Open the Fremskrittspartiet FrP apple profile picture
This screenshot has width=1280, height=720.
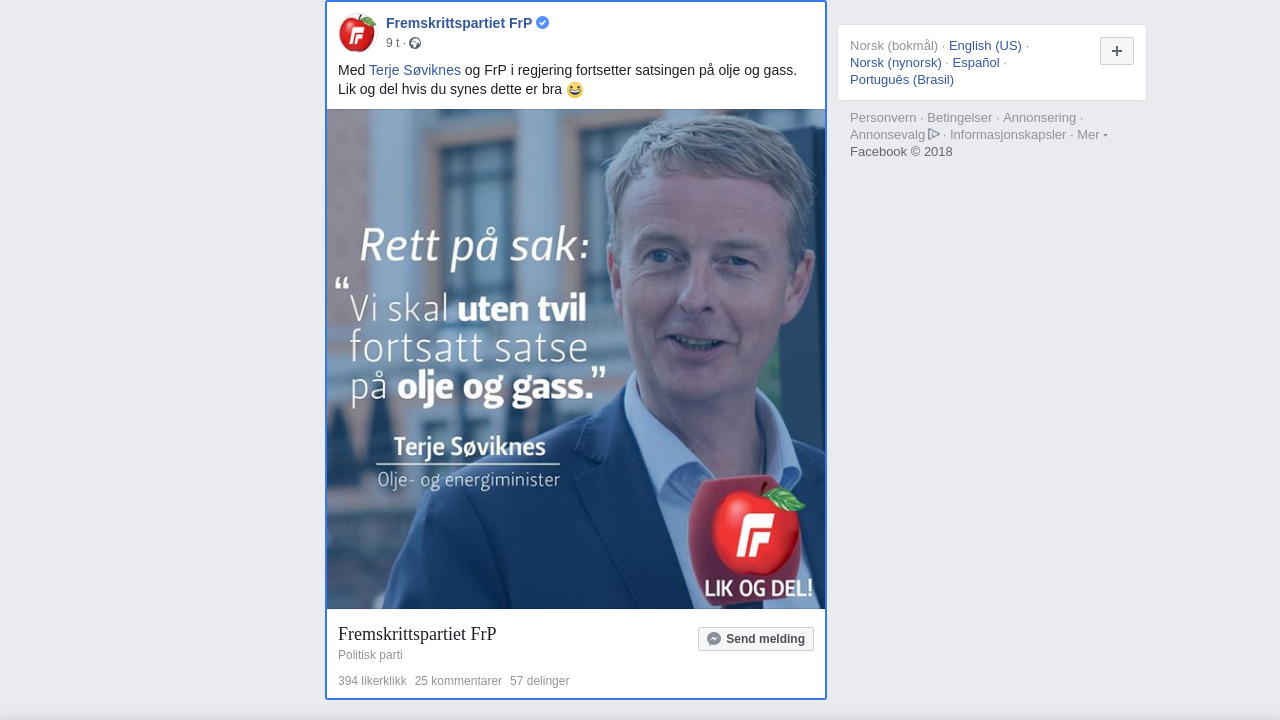tap(357, 33)
